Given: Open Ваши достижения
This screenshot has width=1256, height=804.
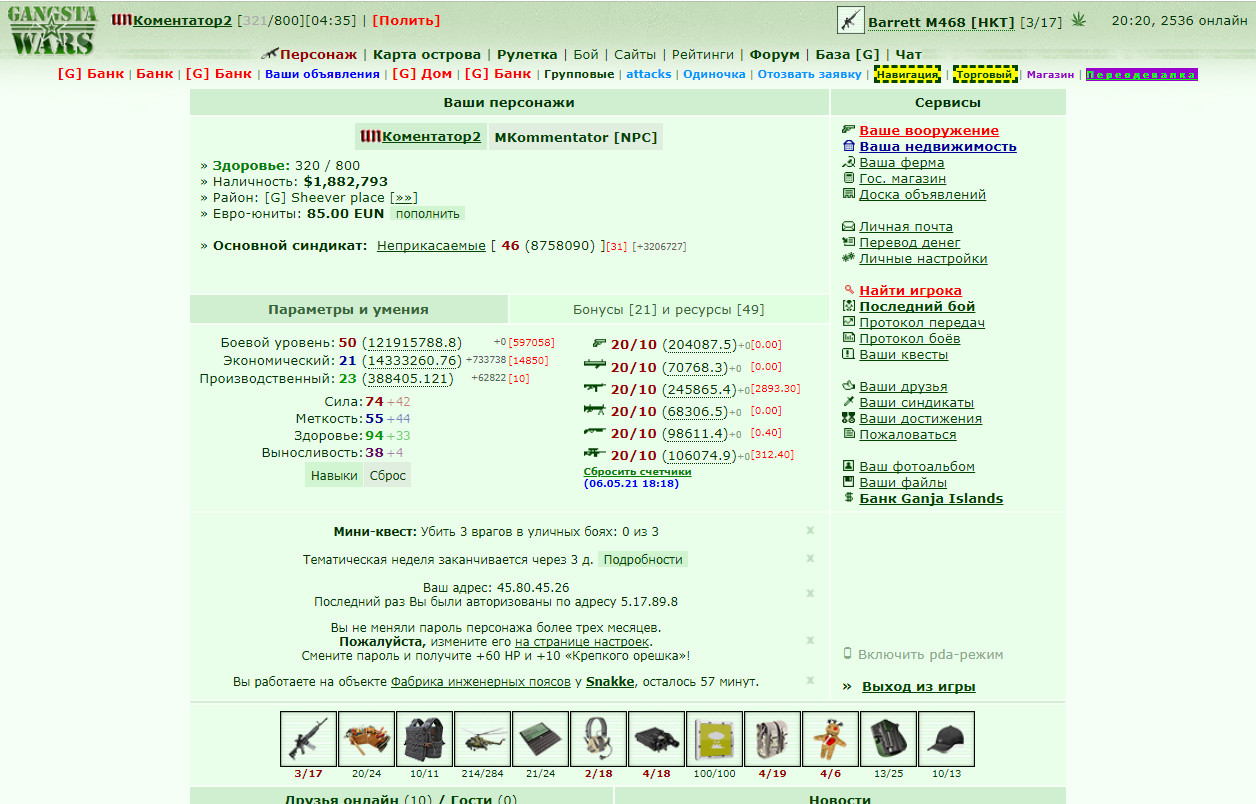Looking at the screenshot, I should [x=920, y=419].
